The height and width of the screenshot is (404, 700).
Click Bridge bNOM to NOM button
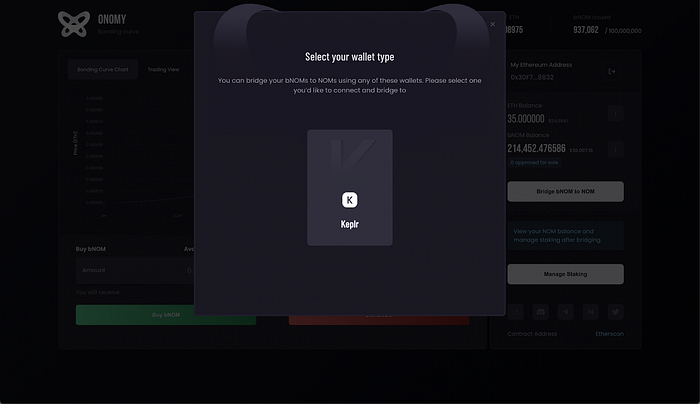(565, 192)
